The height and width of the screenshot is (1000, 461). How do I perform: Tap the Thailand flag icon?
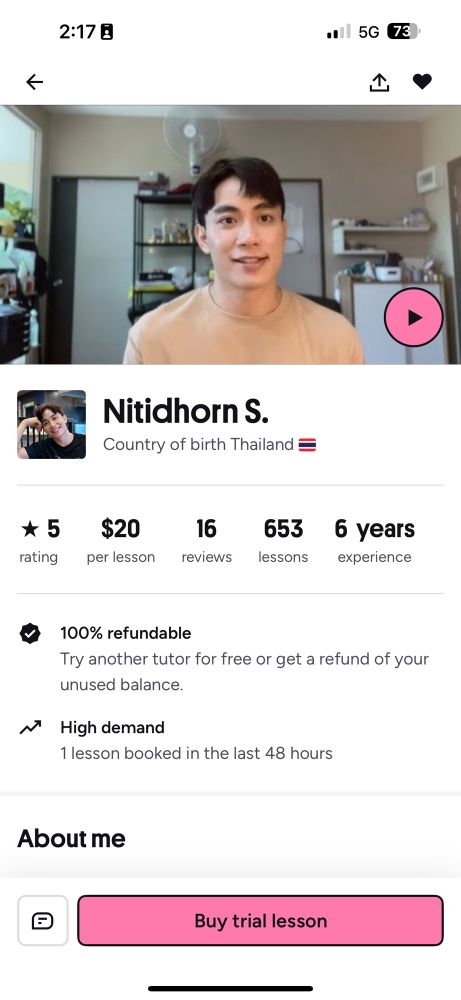[x=307, y=445]
